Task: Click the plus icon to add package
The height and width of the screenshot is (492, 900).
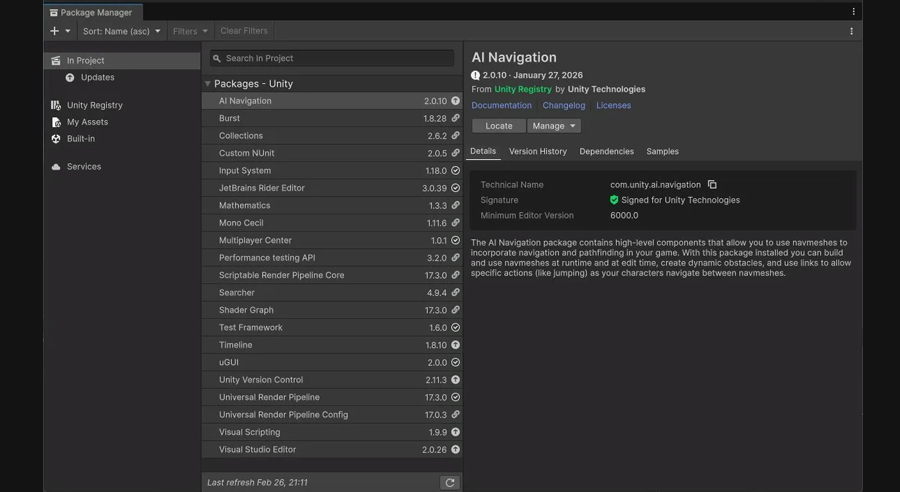Action: pyautogui.click(x=55, y=31)
